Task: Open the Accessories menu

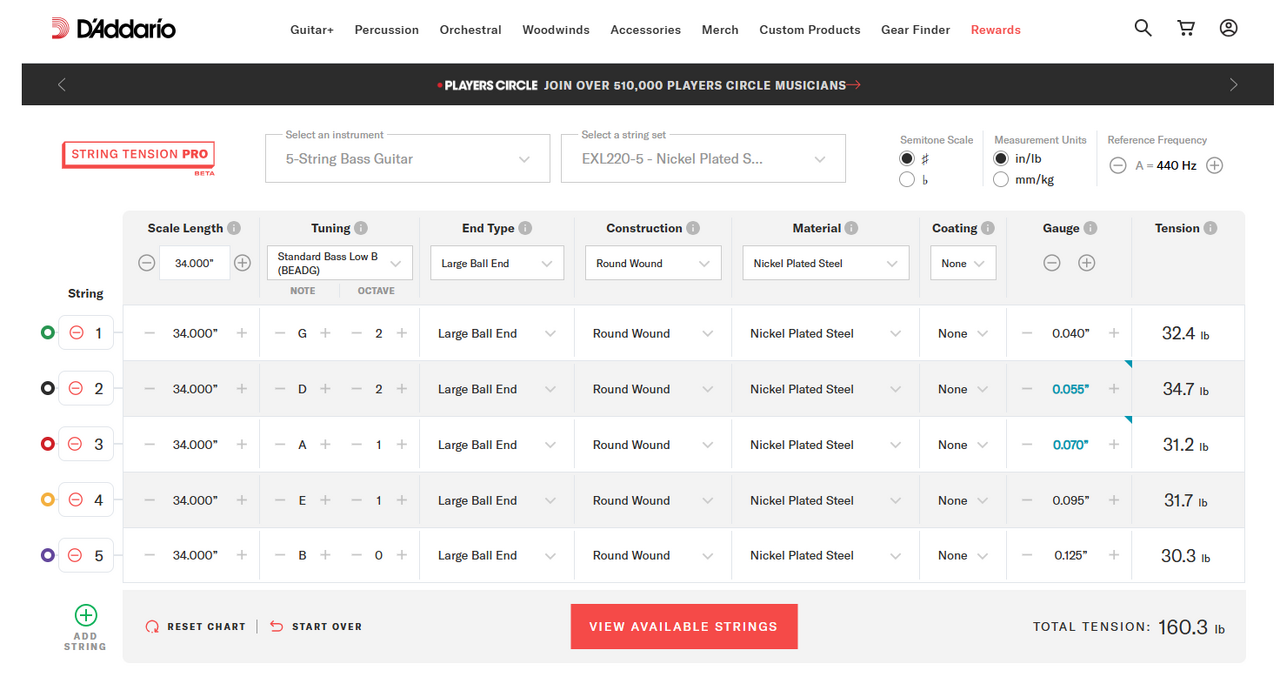Action: (646, 30)
